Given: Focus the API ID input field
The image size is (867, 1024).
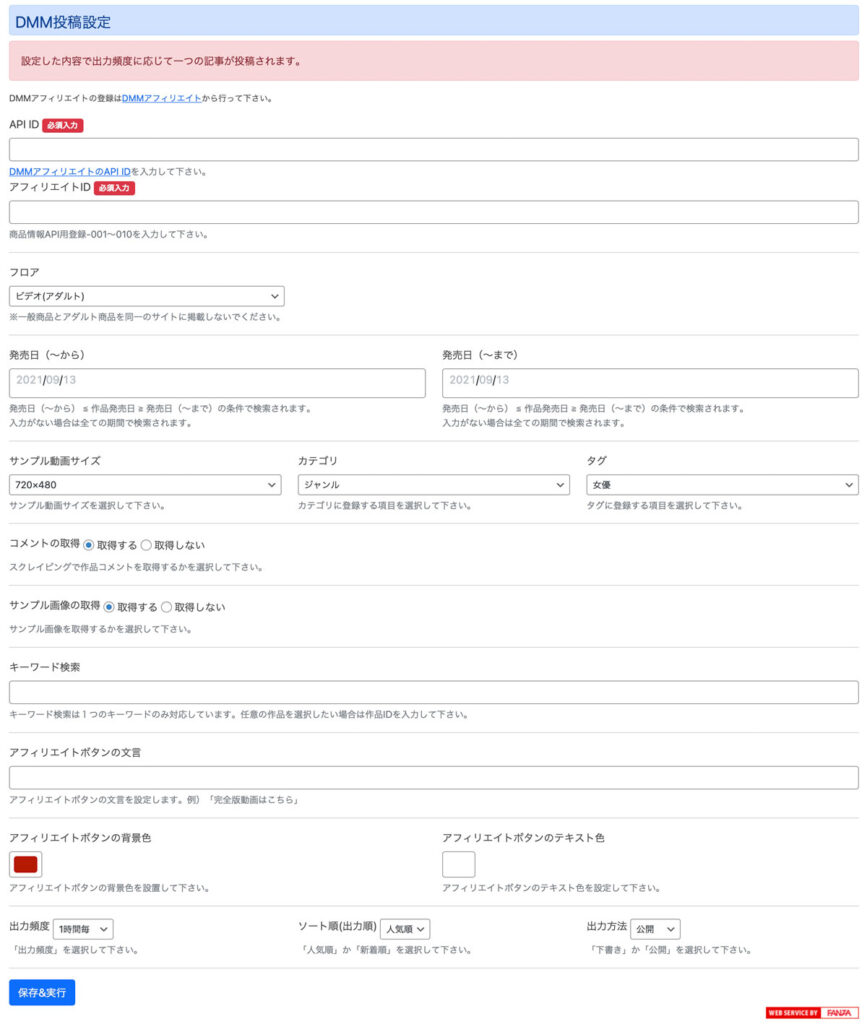Looking at the screenshot, I should (x=434, y=150).
